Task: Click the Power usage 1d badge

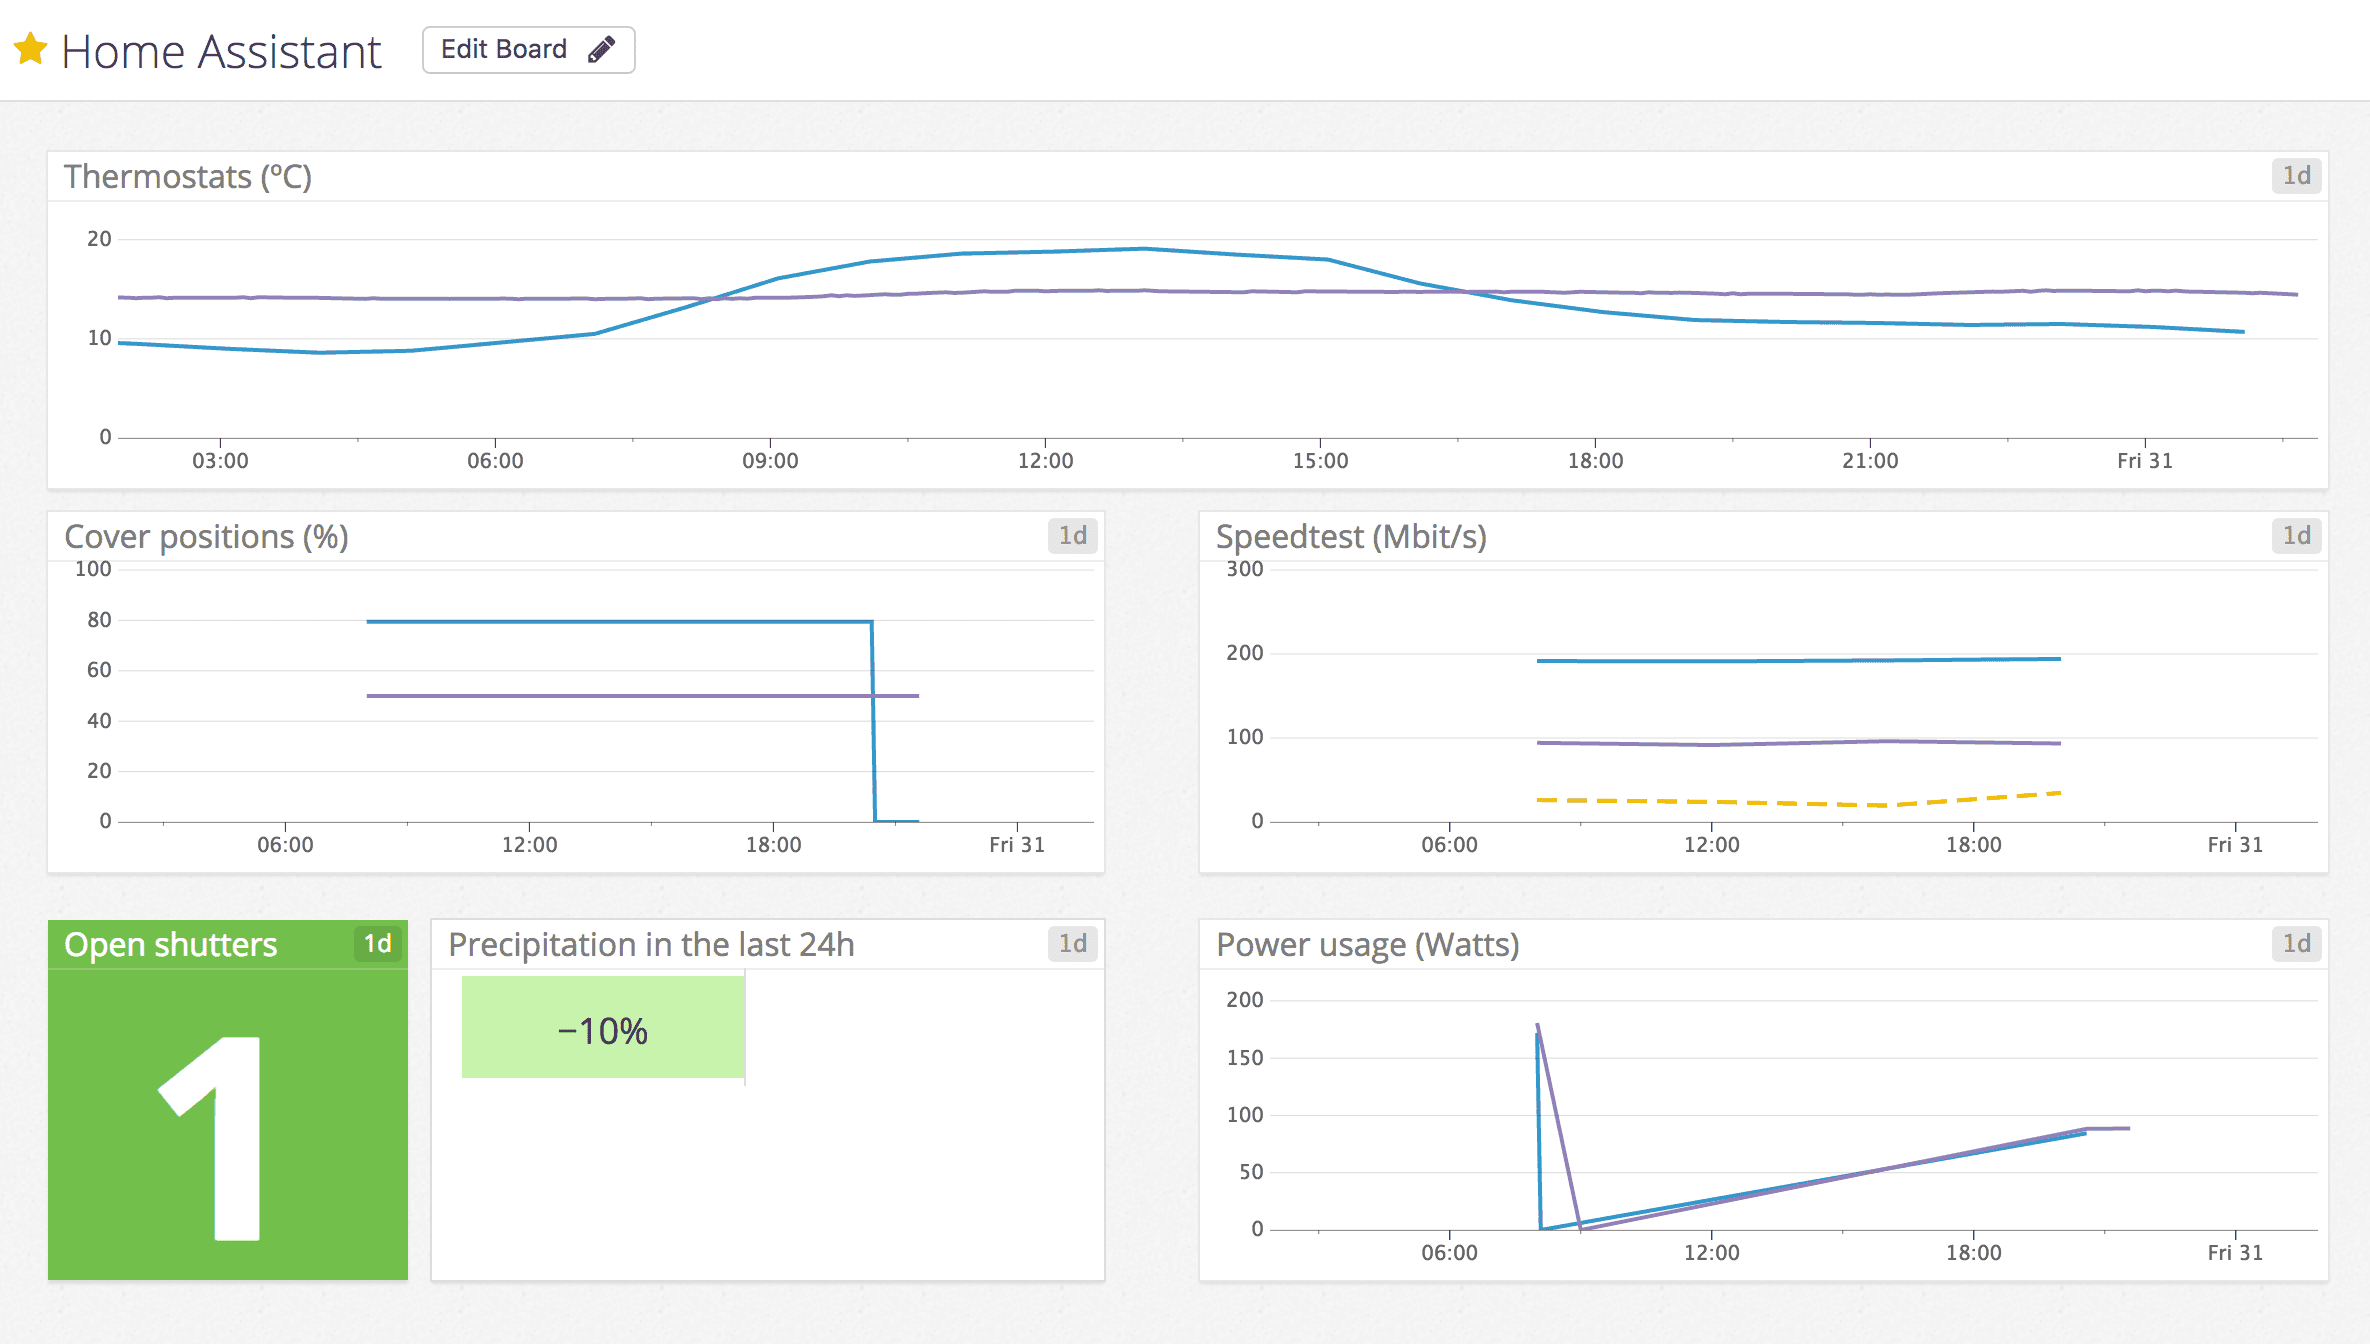Action: 2296,944
